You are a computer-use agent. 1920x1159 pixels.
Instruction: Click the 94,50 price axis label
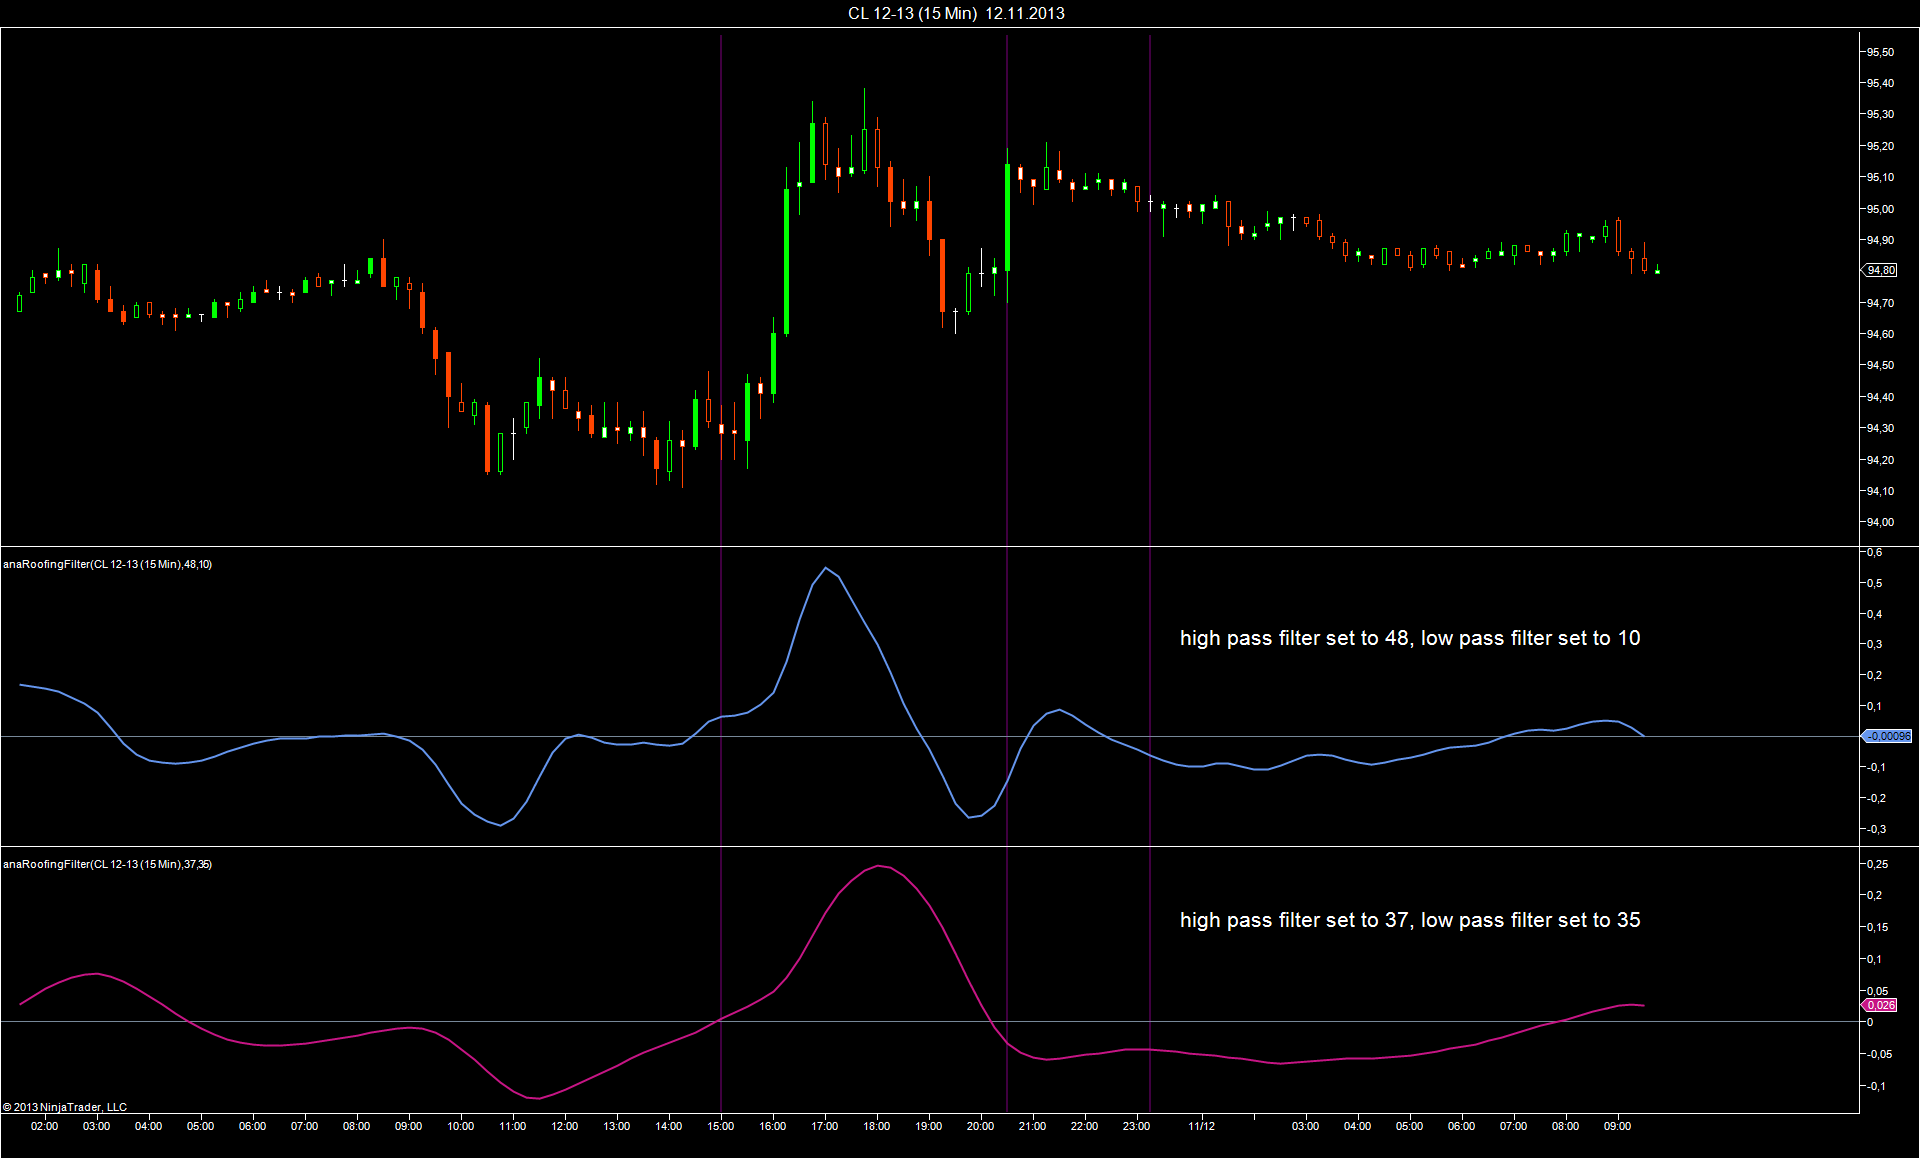tap(1880, 365)
